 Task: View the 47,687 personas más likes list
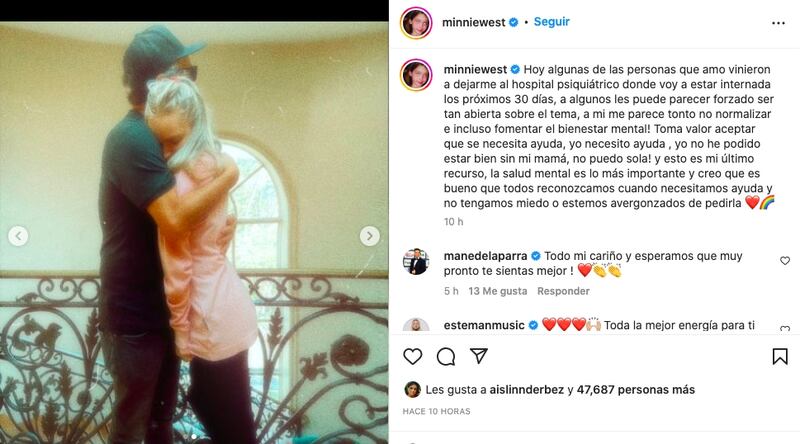pyautogui.click(x=636, y=389)
